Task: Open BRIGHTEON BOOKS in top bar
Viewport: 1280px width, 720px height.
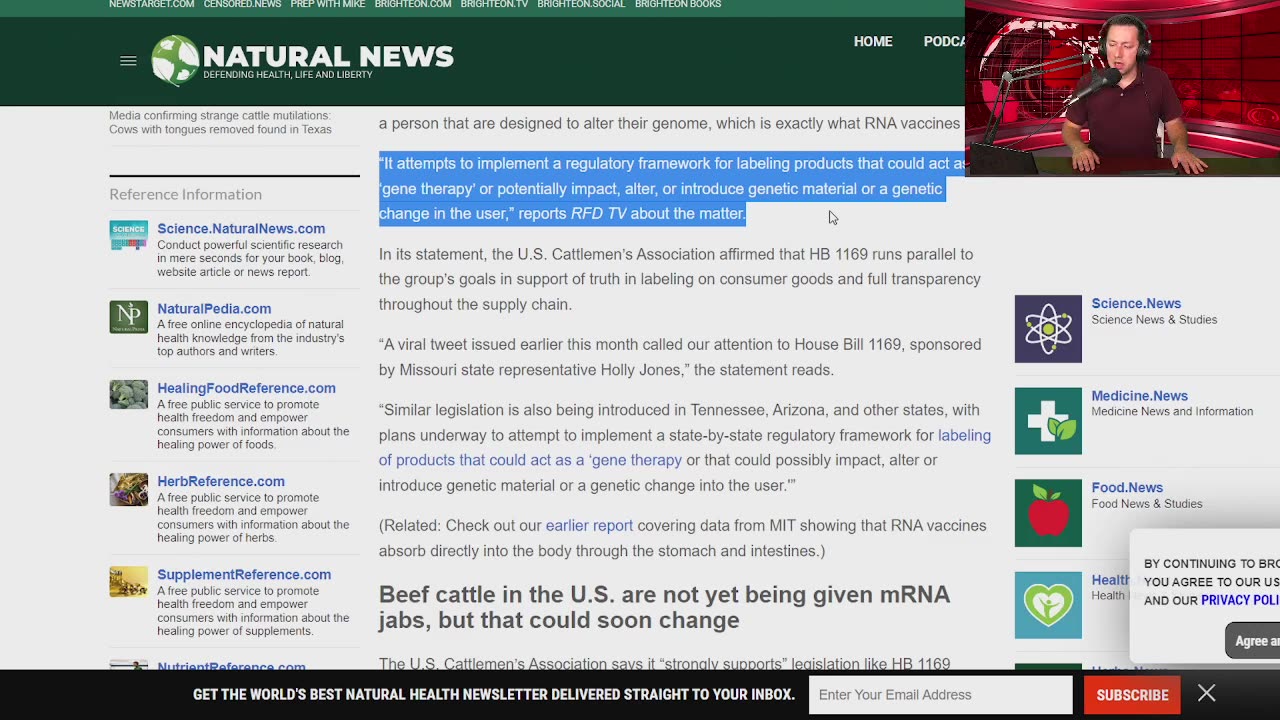Action: click(x=678, y=4)
